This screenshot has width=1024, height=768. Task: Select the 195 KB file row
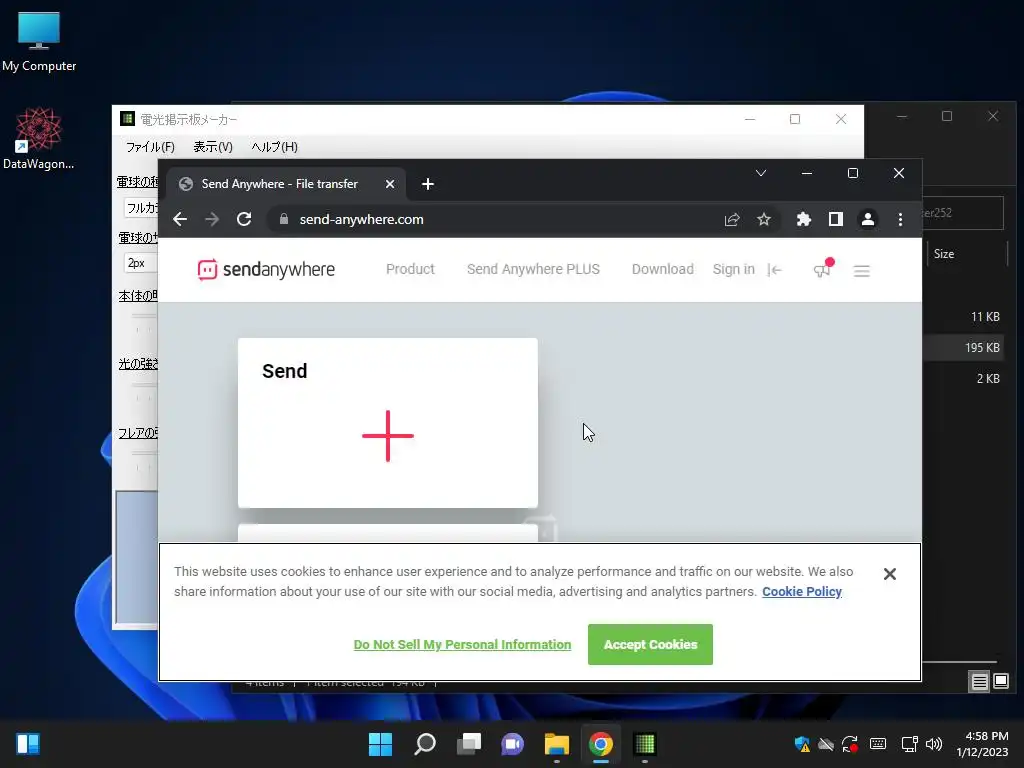[x=963, y=348]
